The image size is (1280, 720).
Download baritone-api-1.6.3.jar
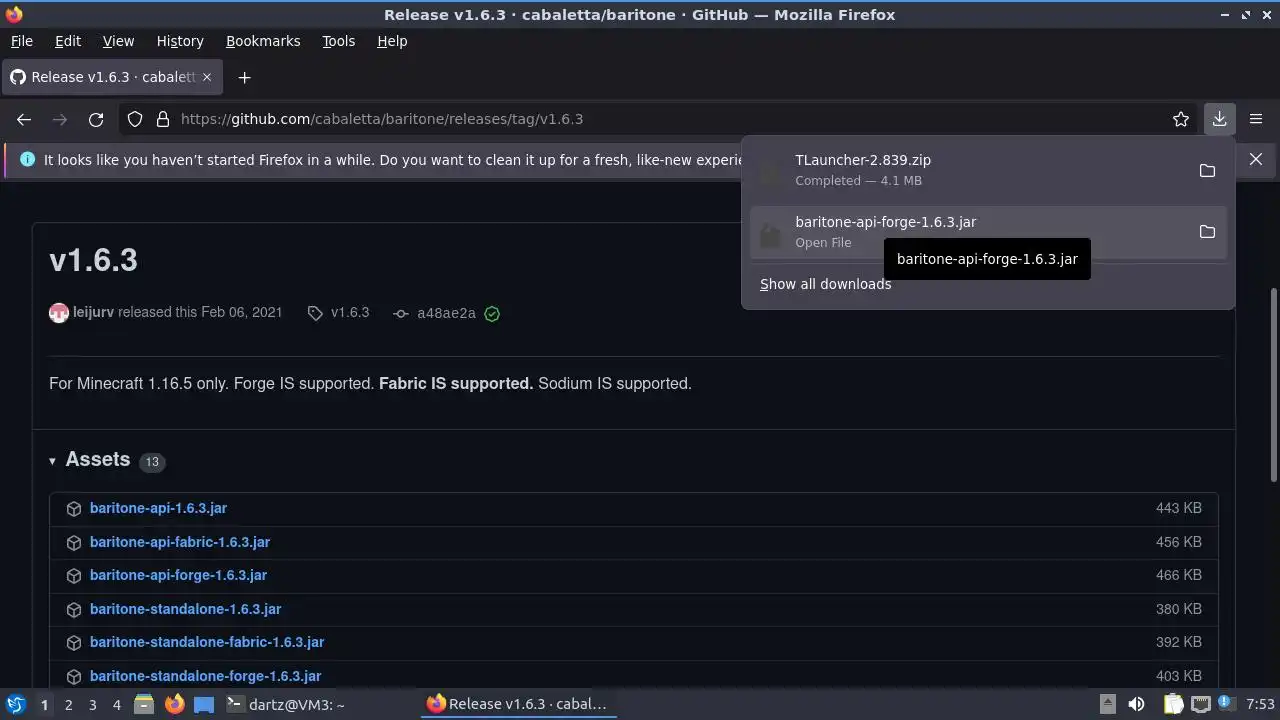pos(158,508)
